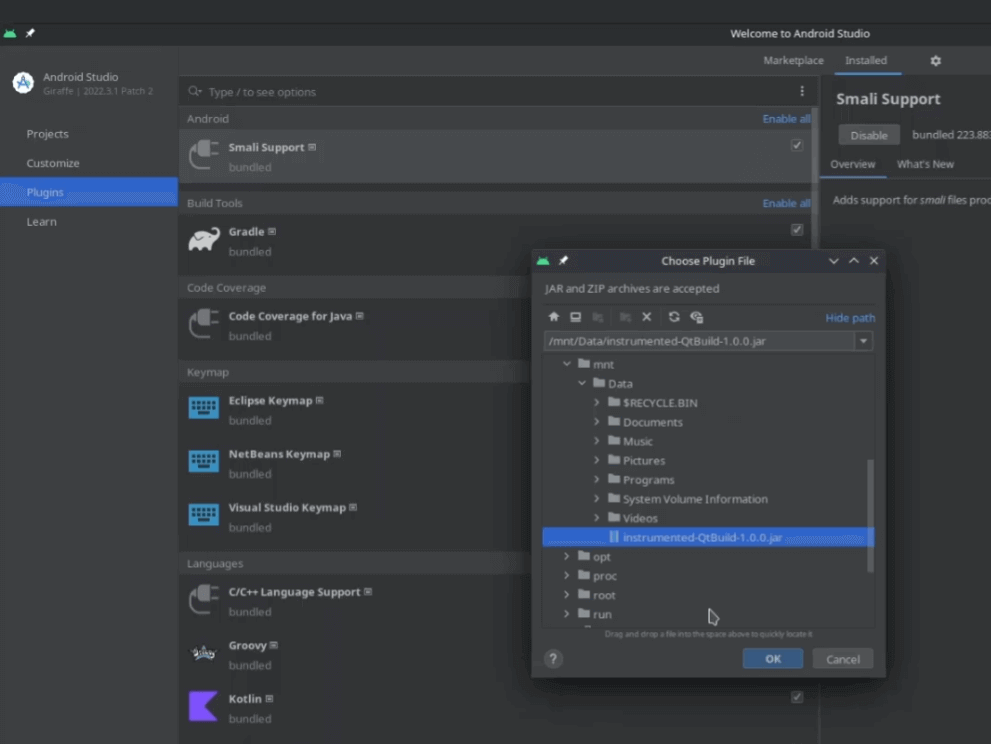
Task: Click the file tree vertical scrollbar
Action: (x=870, y=515)
